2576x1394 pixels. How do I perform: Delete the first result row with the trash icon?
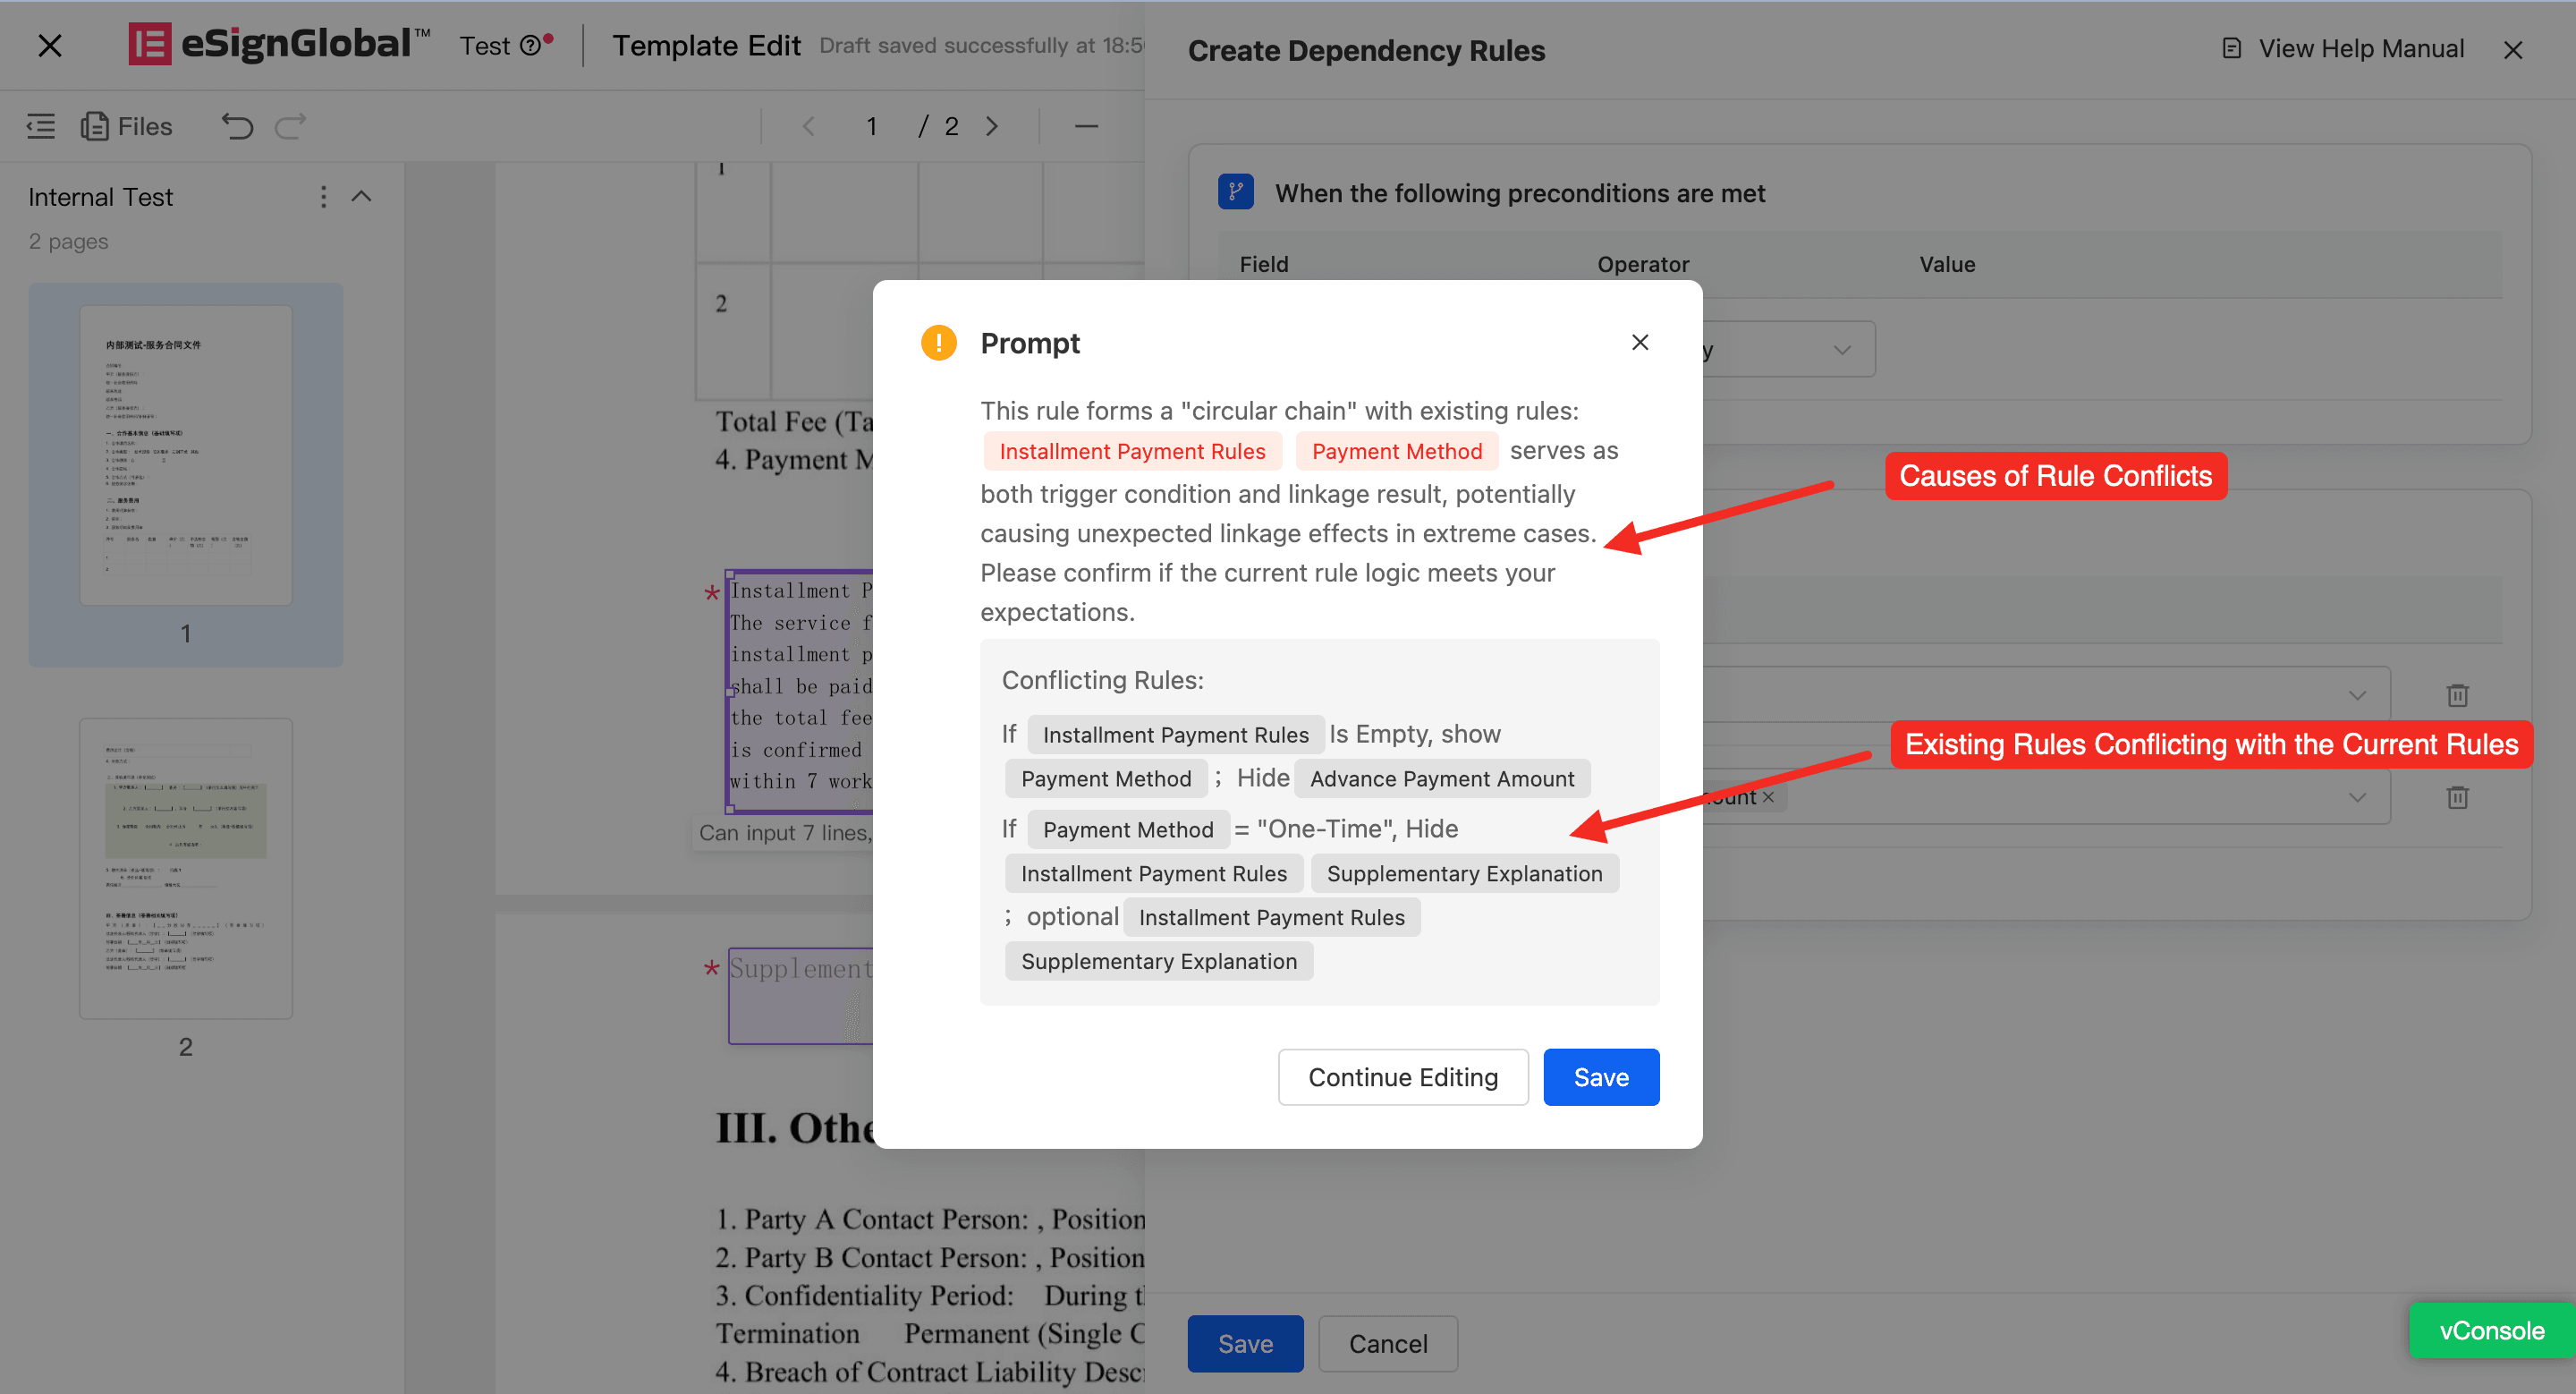(x=2457, y=695)
